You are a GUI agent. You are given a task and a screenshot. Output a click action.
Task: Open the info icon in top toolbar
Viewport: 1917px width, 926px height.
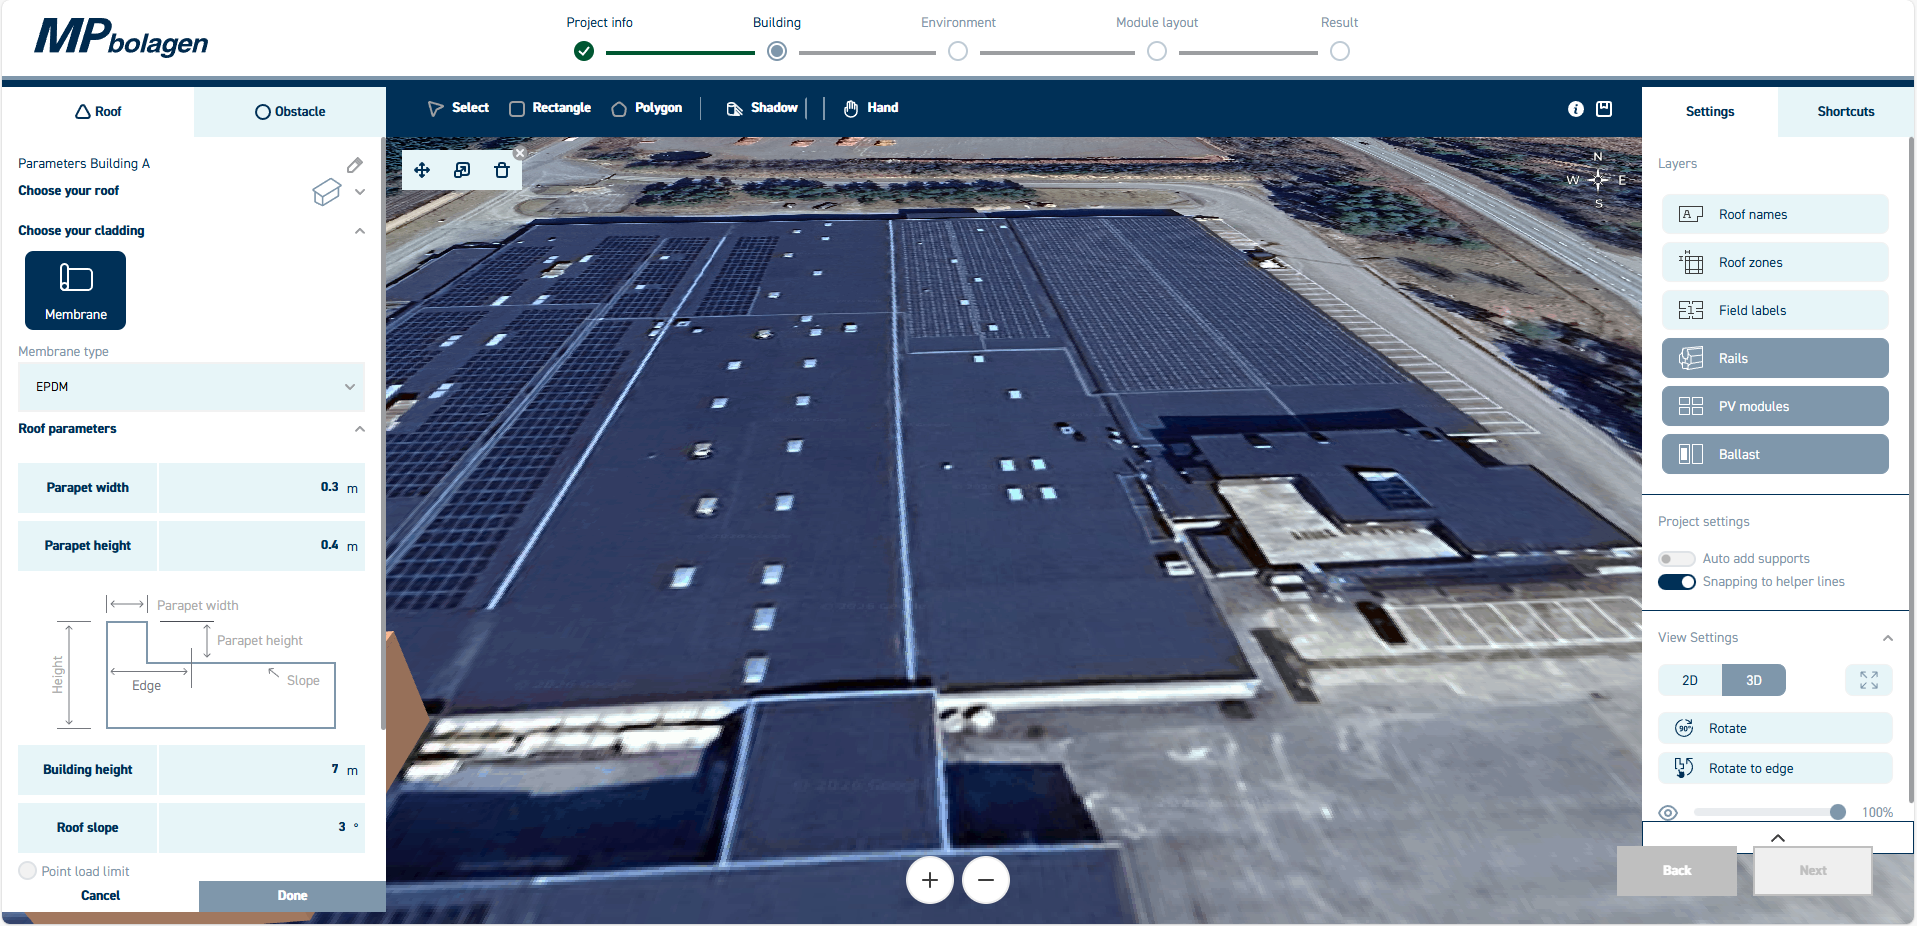tap(1576, 109)
